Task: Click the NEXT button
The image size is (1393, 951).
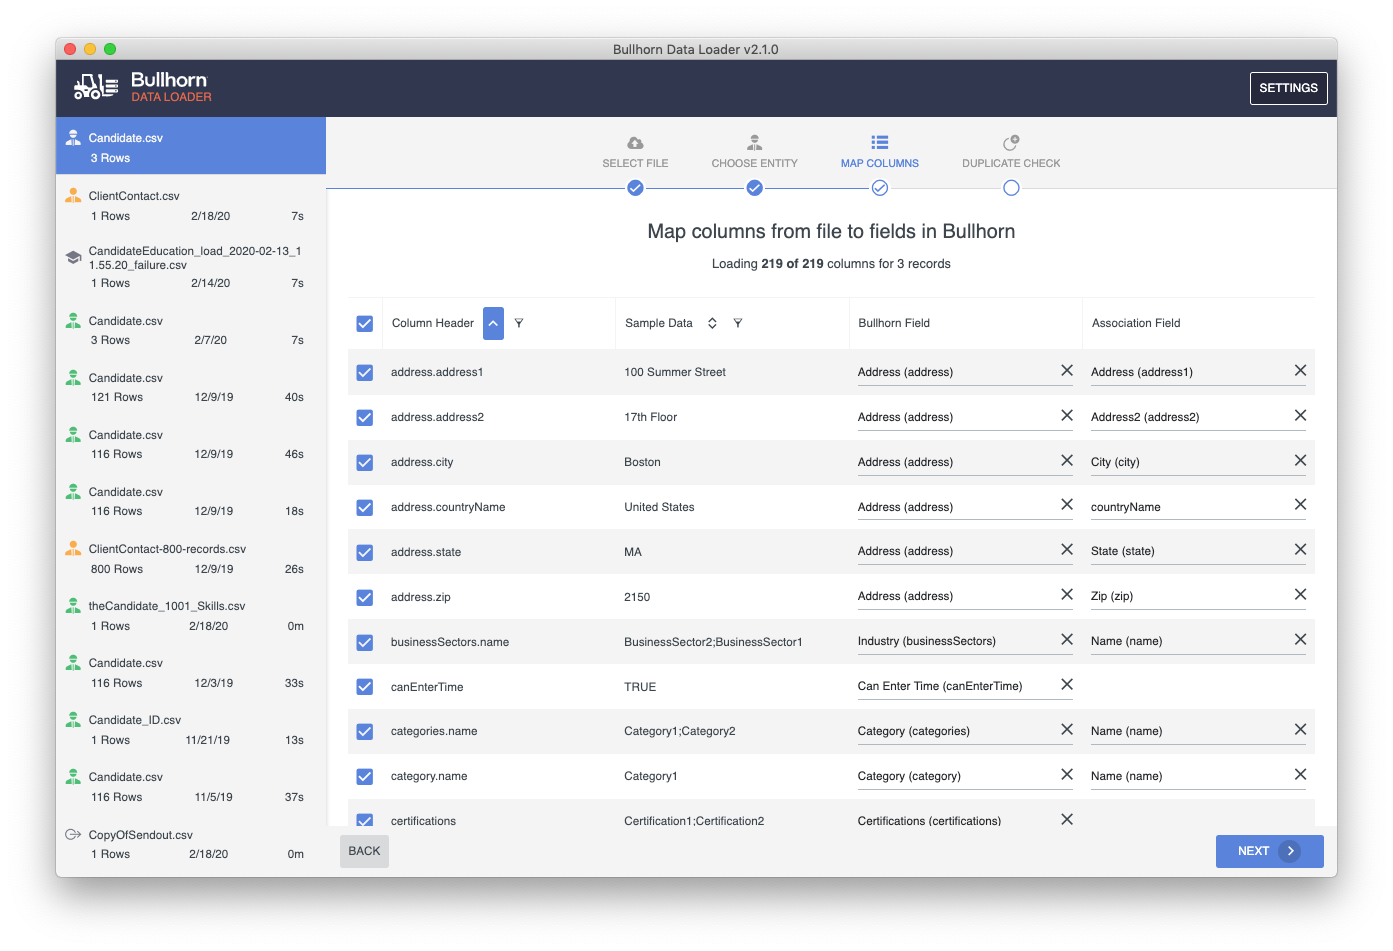Action: click(1269, 851)
